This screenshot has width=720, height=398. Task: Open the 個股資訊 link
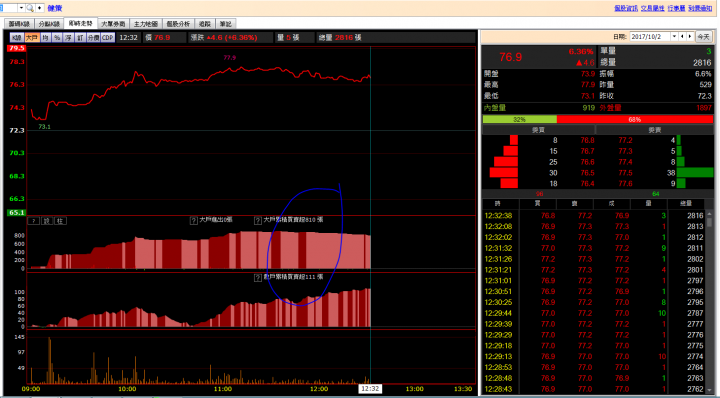tap(626, 8)
